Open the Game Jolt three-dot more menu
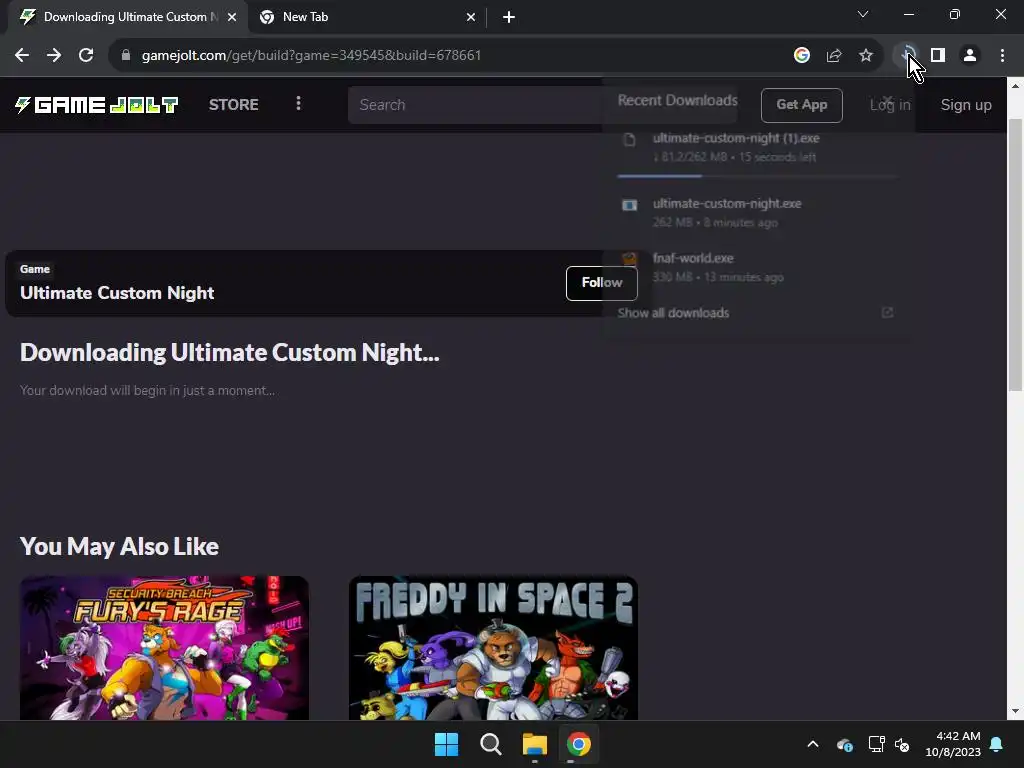The image size is (1024, 768). click(298, 104)
